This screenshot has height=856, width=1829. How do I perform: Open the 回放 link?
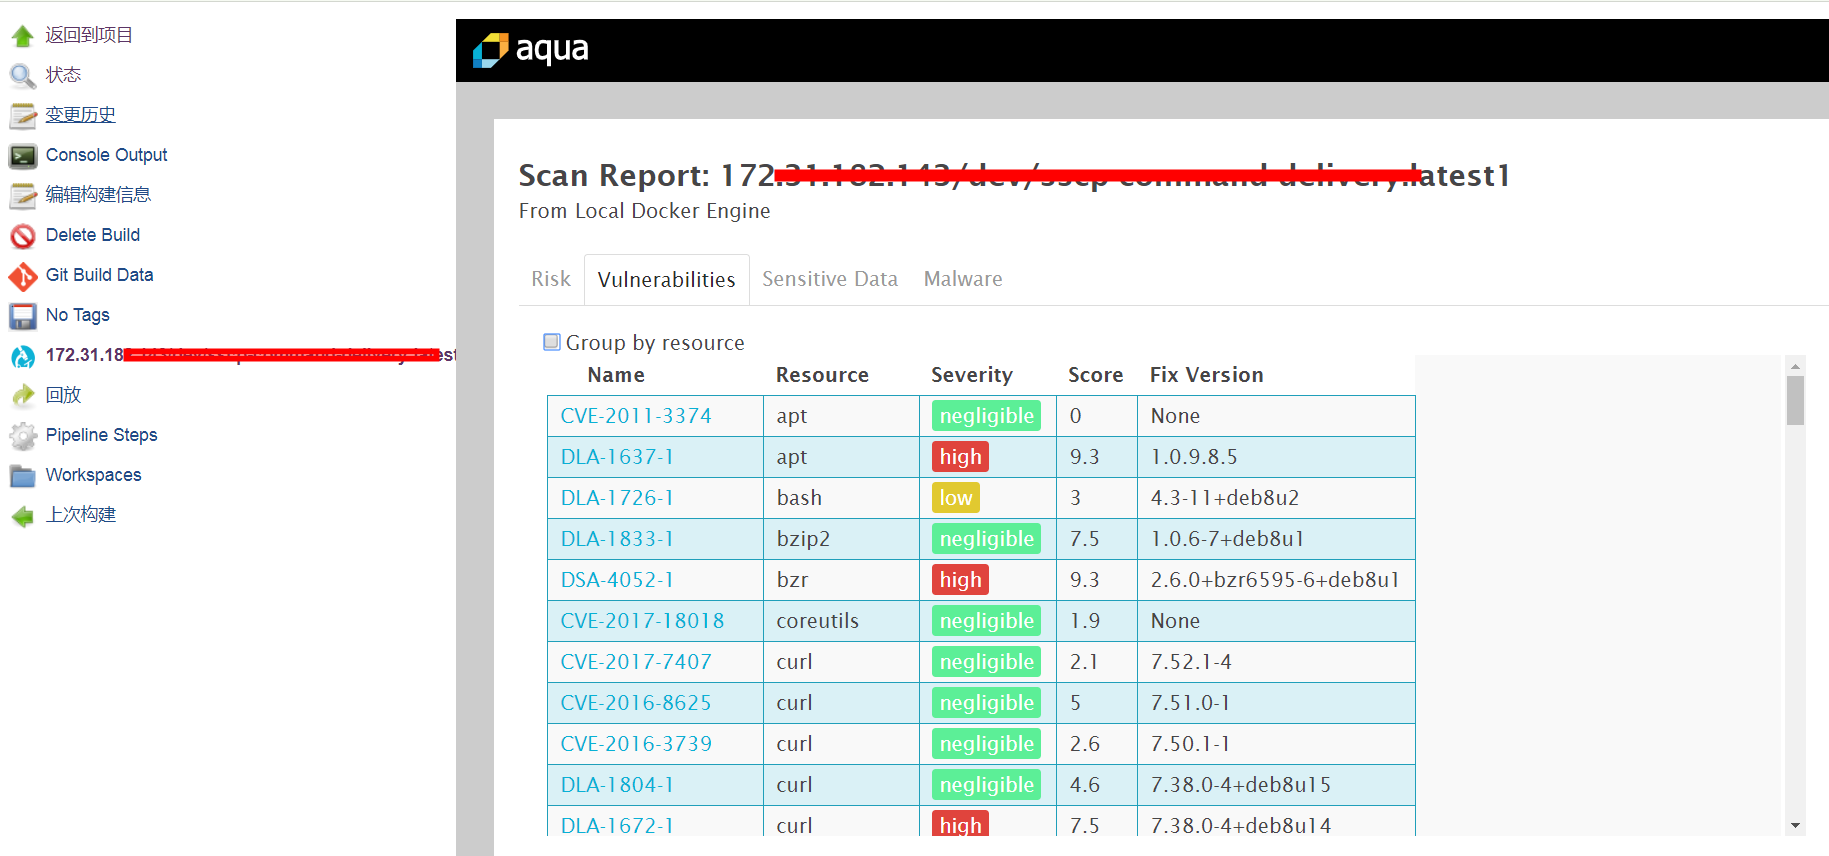coord(63,395)
